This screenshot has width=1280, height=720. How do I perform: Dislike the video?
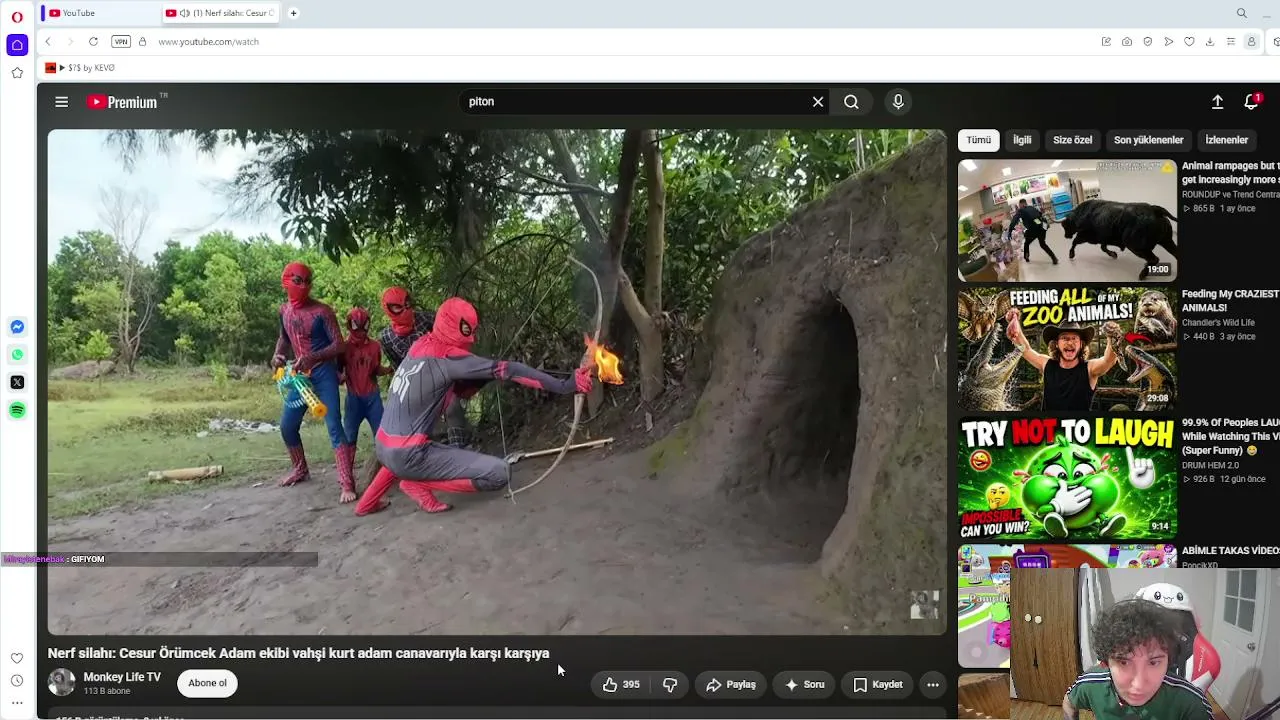pos(670,685)
